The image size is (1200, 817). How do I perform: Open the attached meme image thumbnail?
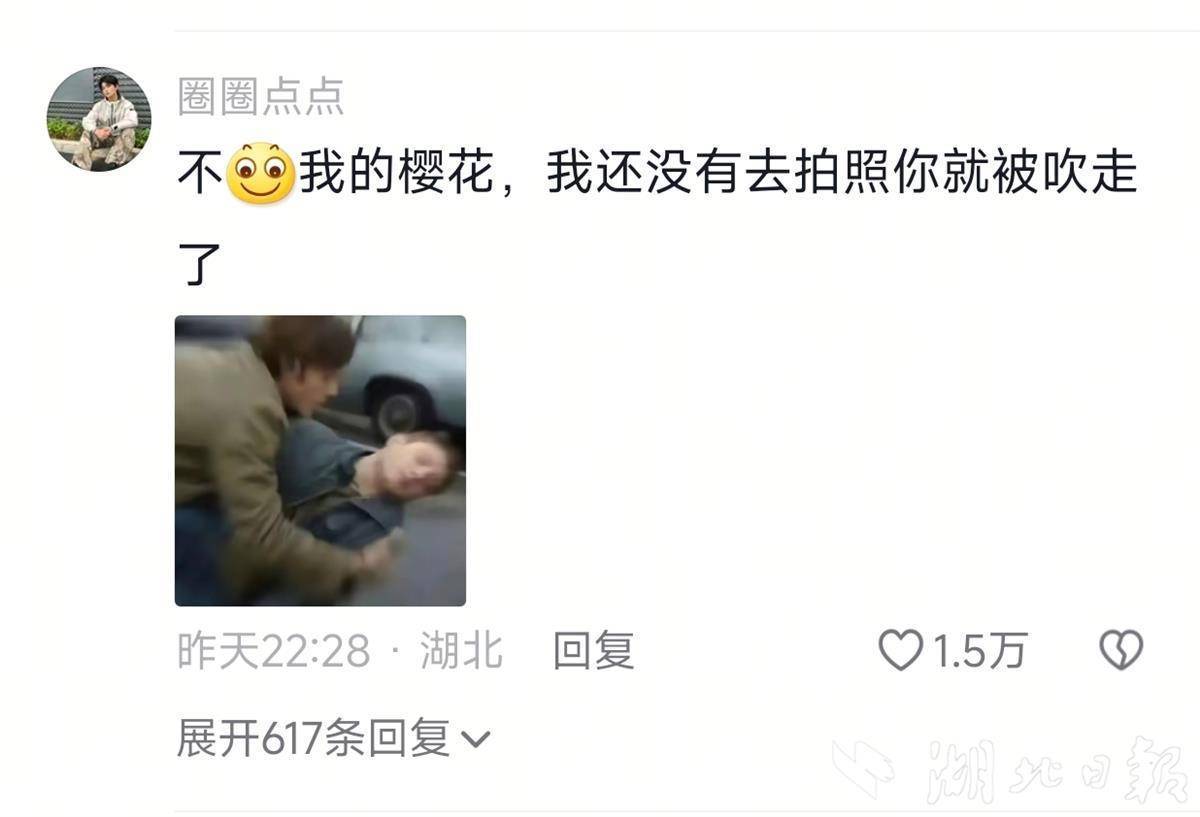coord(320,461)
